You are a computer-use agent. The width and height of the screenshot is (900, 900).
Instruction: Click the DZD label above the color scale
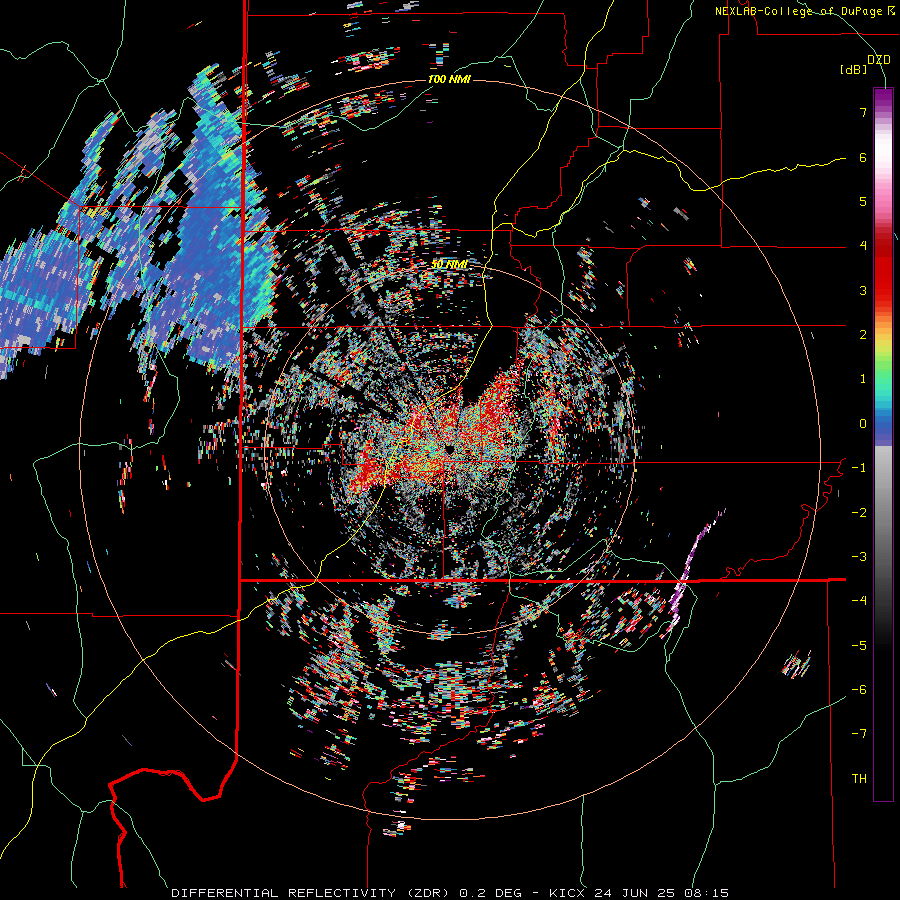878,60
